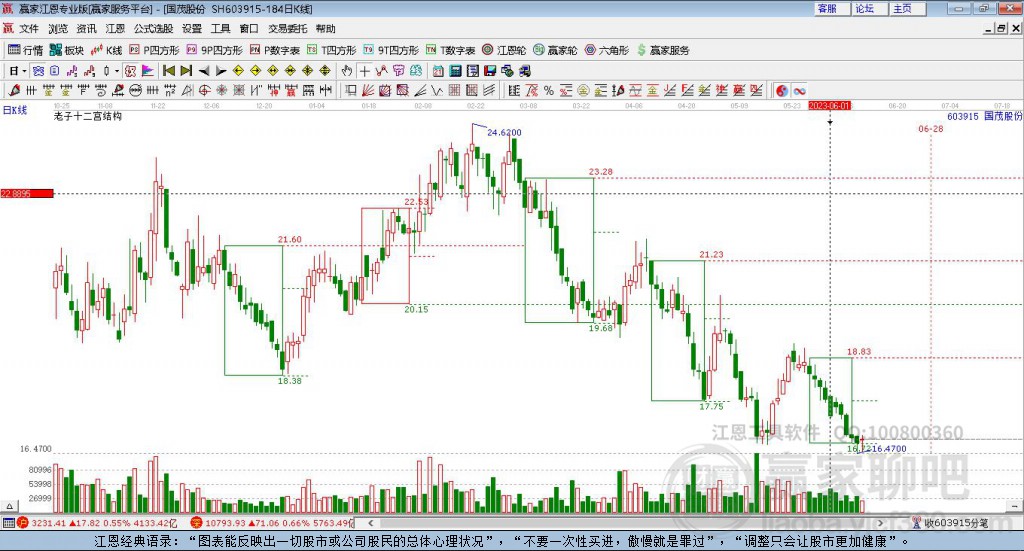Click scroll-right arrow on horizontal scrollbar
1024x551 pixels.
point(880,523)
